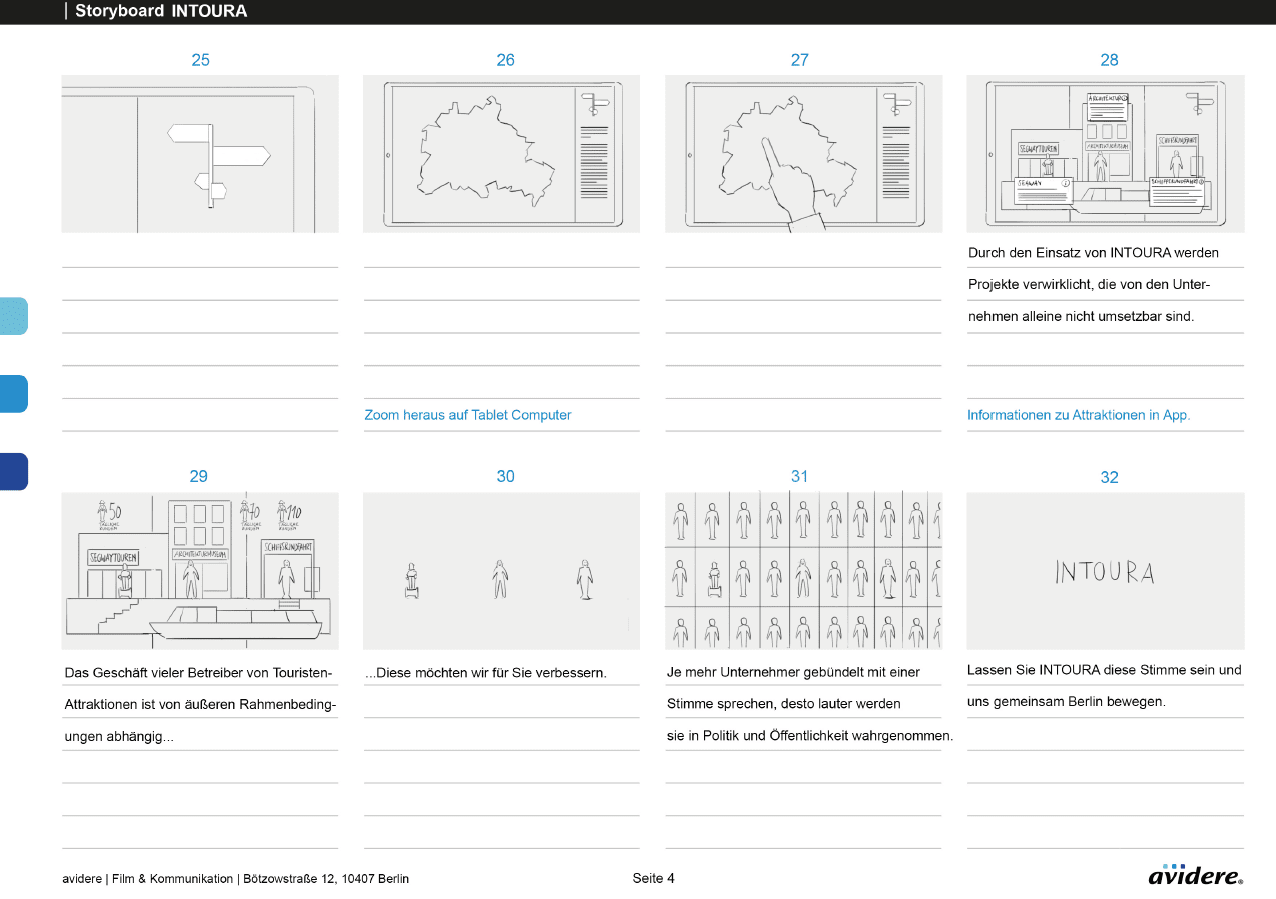Click '...Diese möchten wir für Sie verbessern.'

coord(486,672)
